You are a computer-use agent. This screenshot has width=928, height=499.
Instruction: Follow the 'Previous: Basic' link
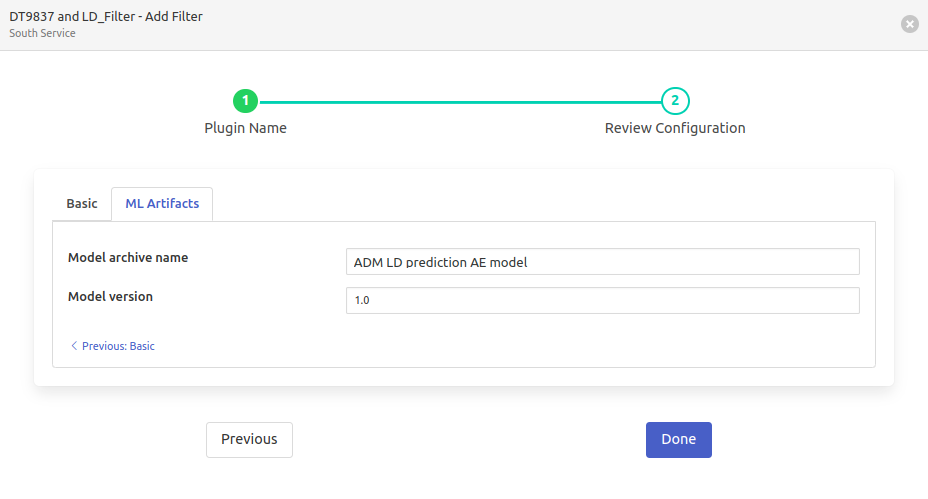pos(118,346)
